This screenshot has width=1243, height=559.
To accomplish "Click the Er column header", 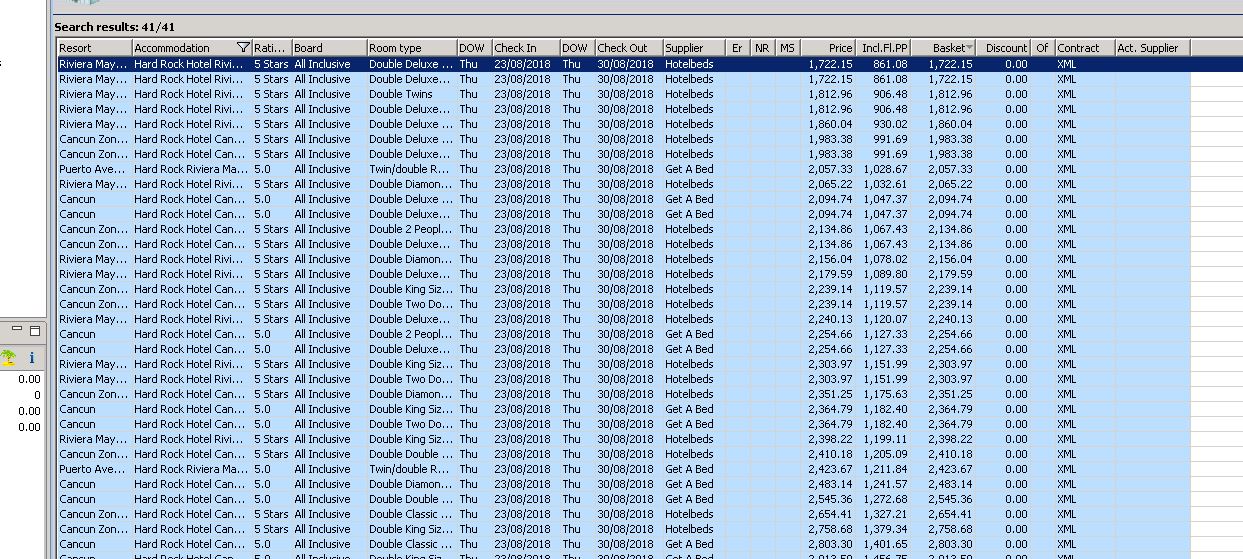I will point(738,47).
